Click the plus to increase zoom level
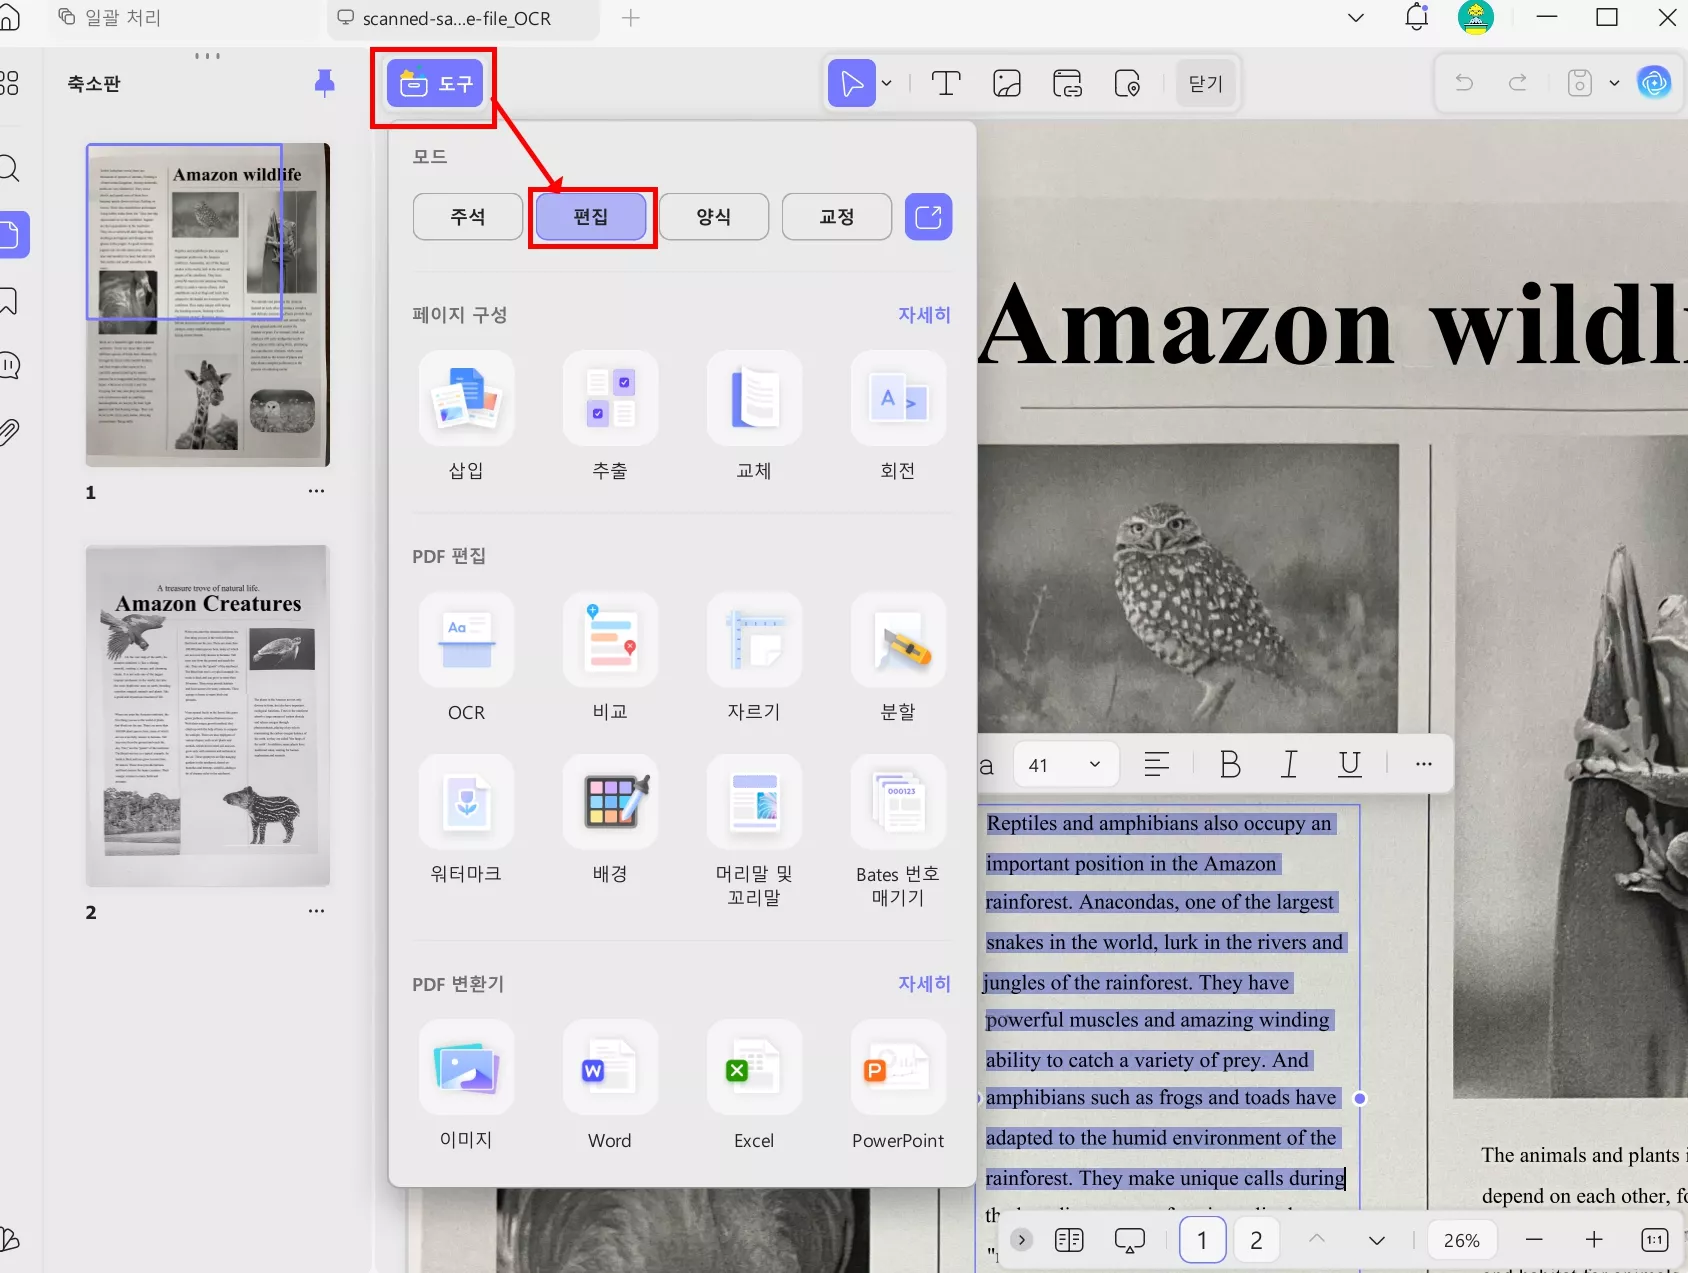Viewport: 1688px width, 1273px height. pyautogui.click(x=1594, y=1240)
